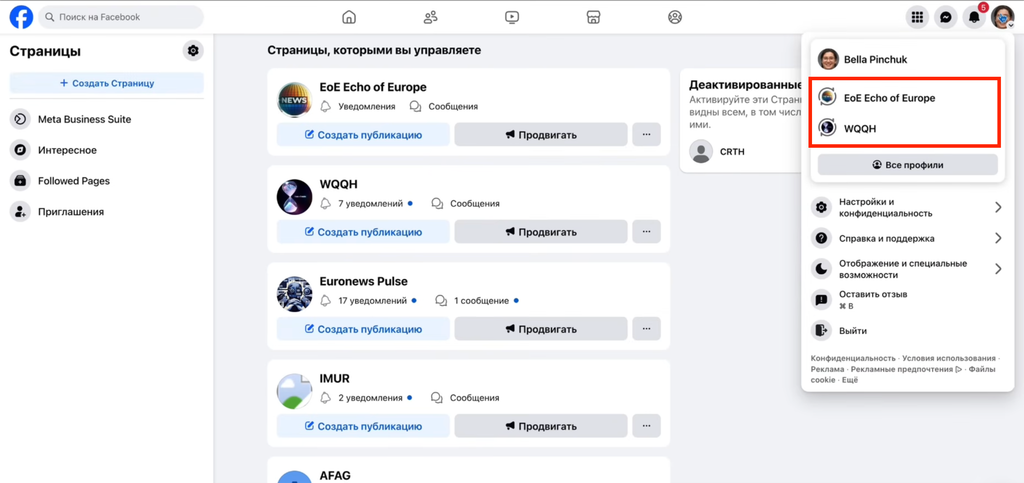Screen dimensions: 1024x483
Task: Open the Marketplace icon
Action: click(x=593, y=18)
